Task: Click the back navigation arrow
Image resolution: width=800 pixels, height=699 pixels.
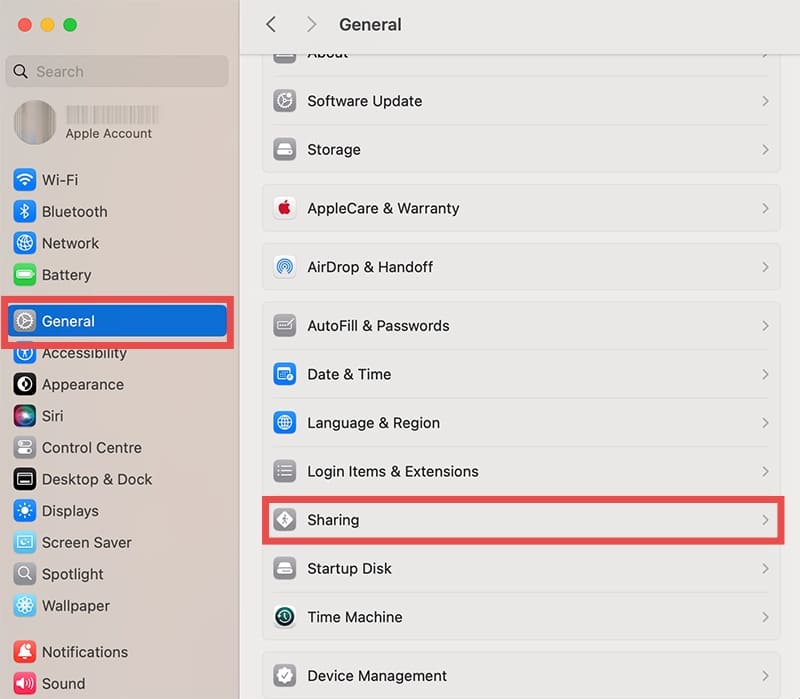Action: tap(271, 24)
